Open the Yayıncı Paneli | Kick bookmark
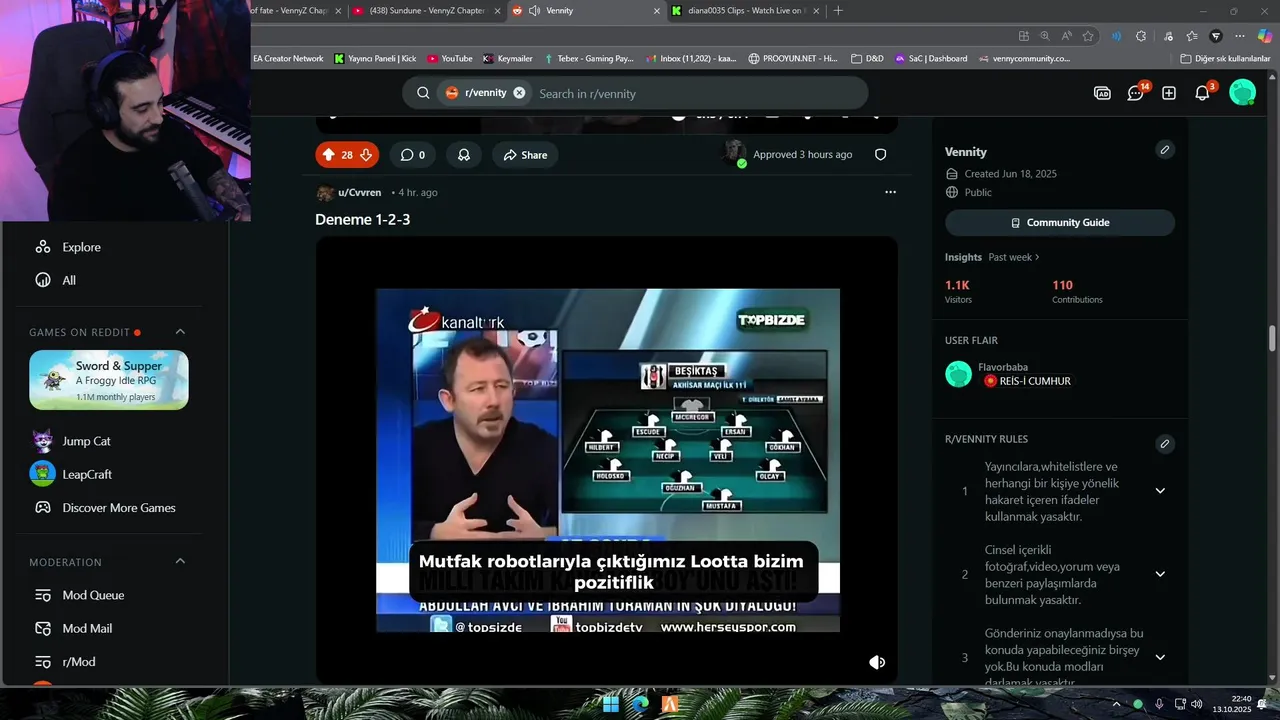Screen dimensions: 1280x720 (375, 58)
